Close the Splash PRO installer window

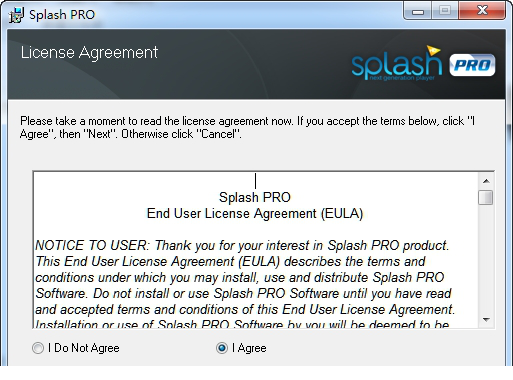pos(482,11)
